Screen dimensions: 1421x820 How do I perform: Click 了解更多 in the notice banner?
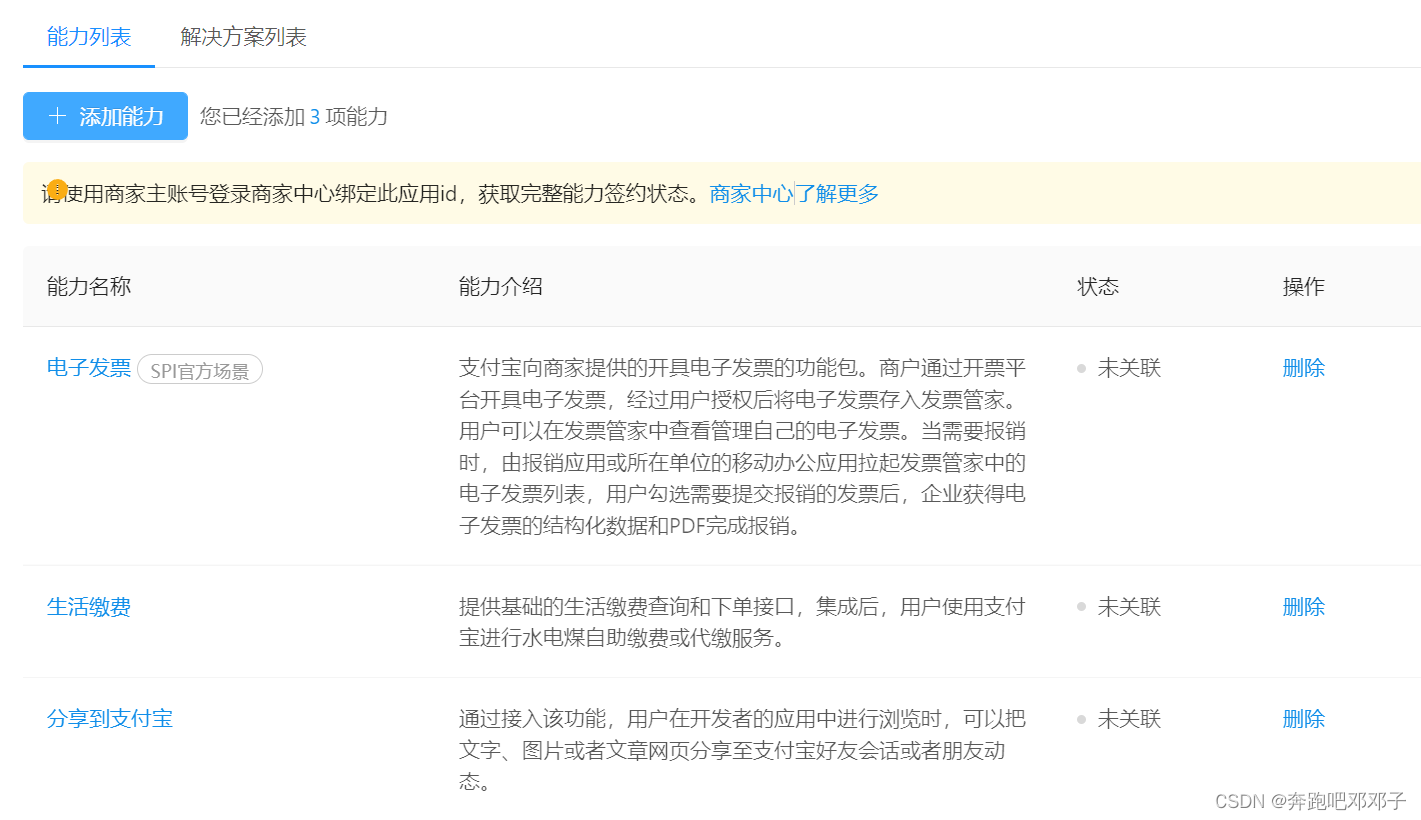[836, 193]
